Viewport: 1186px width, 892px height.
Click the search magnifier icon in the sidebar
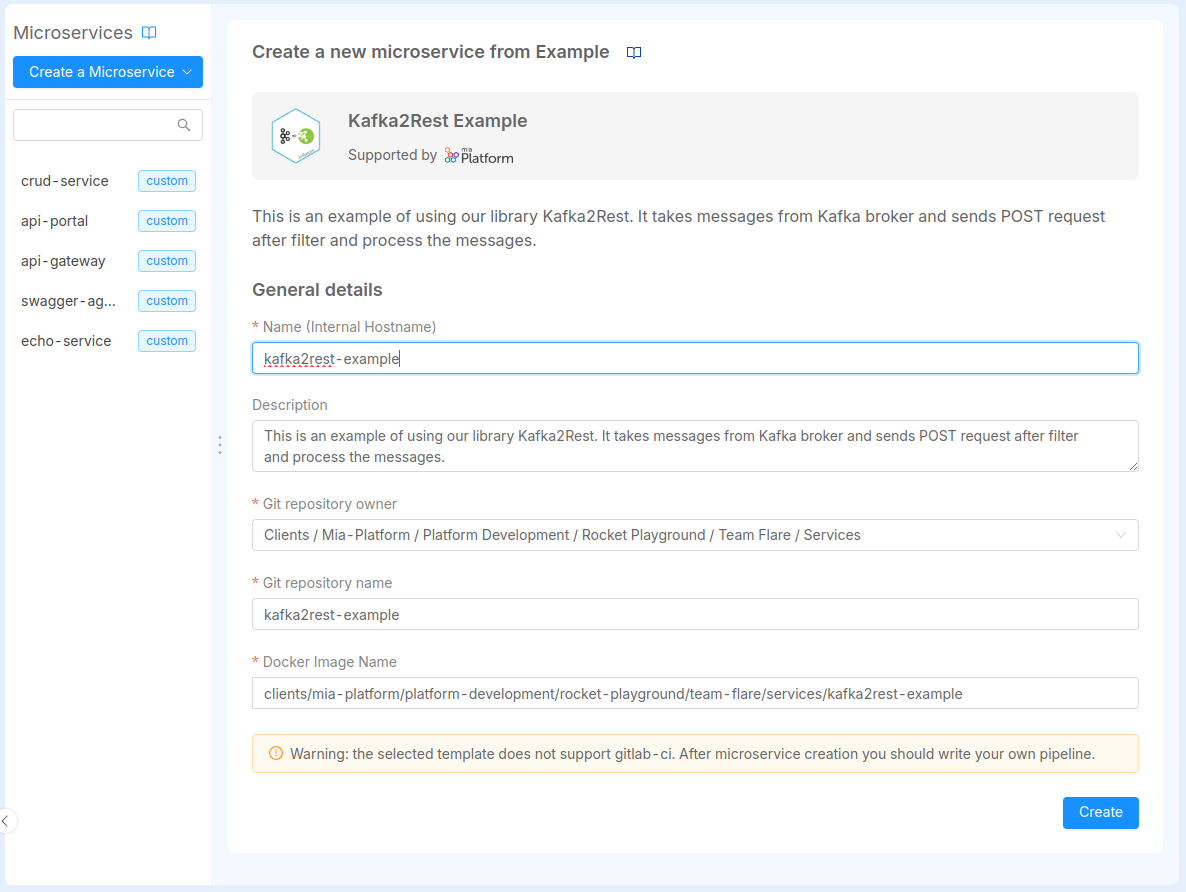184,125
